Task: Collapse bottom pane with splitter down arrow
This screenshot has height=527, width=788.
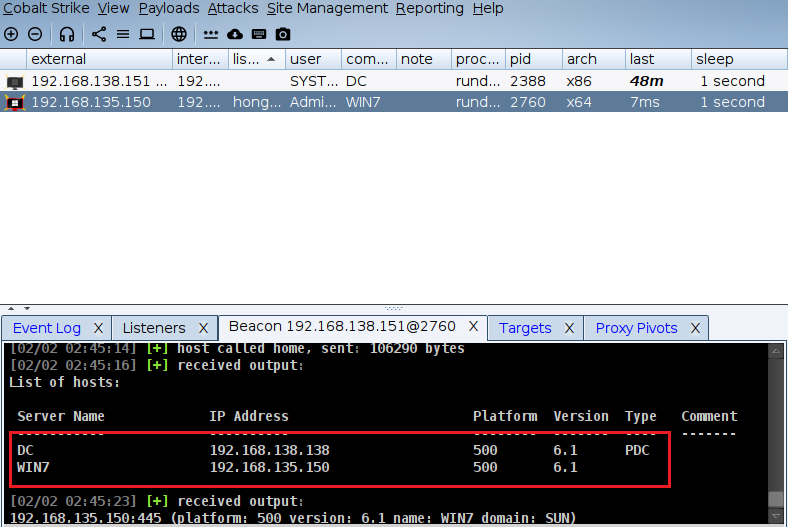Action: pyautogui.click(x=27, y=308)
